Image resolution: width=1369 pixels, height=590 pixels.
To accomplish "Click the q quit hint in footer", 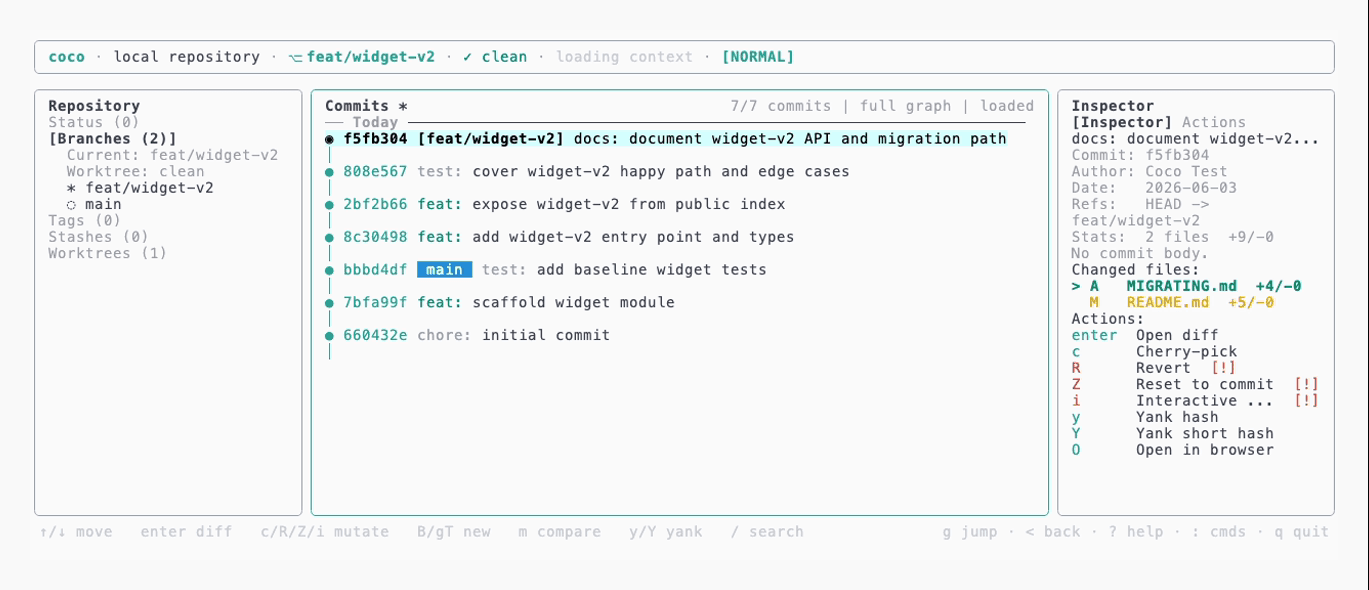I will (x=1302, y=532).
